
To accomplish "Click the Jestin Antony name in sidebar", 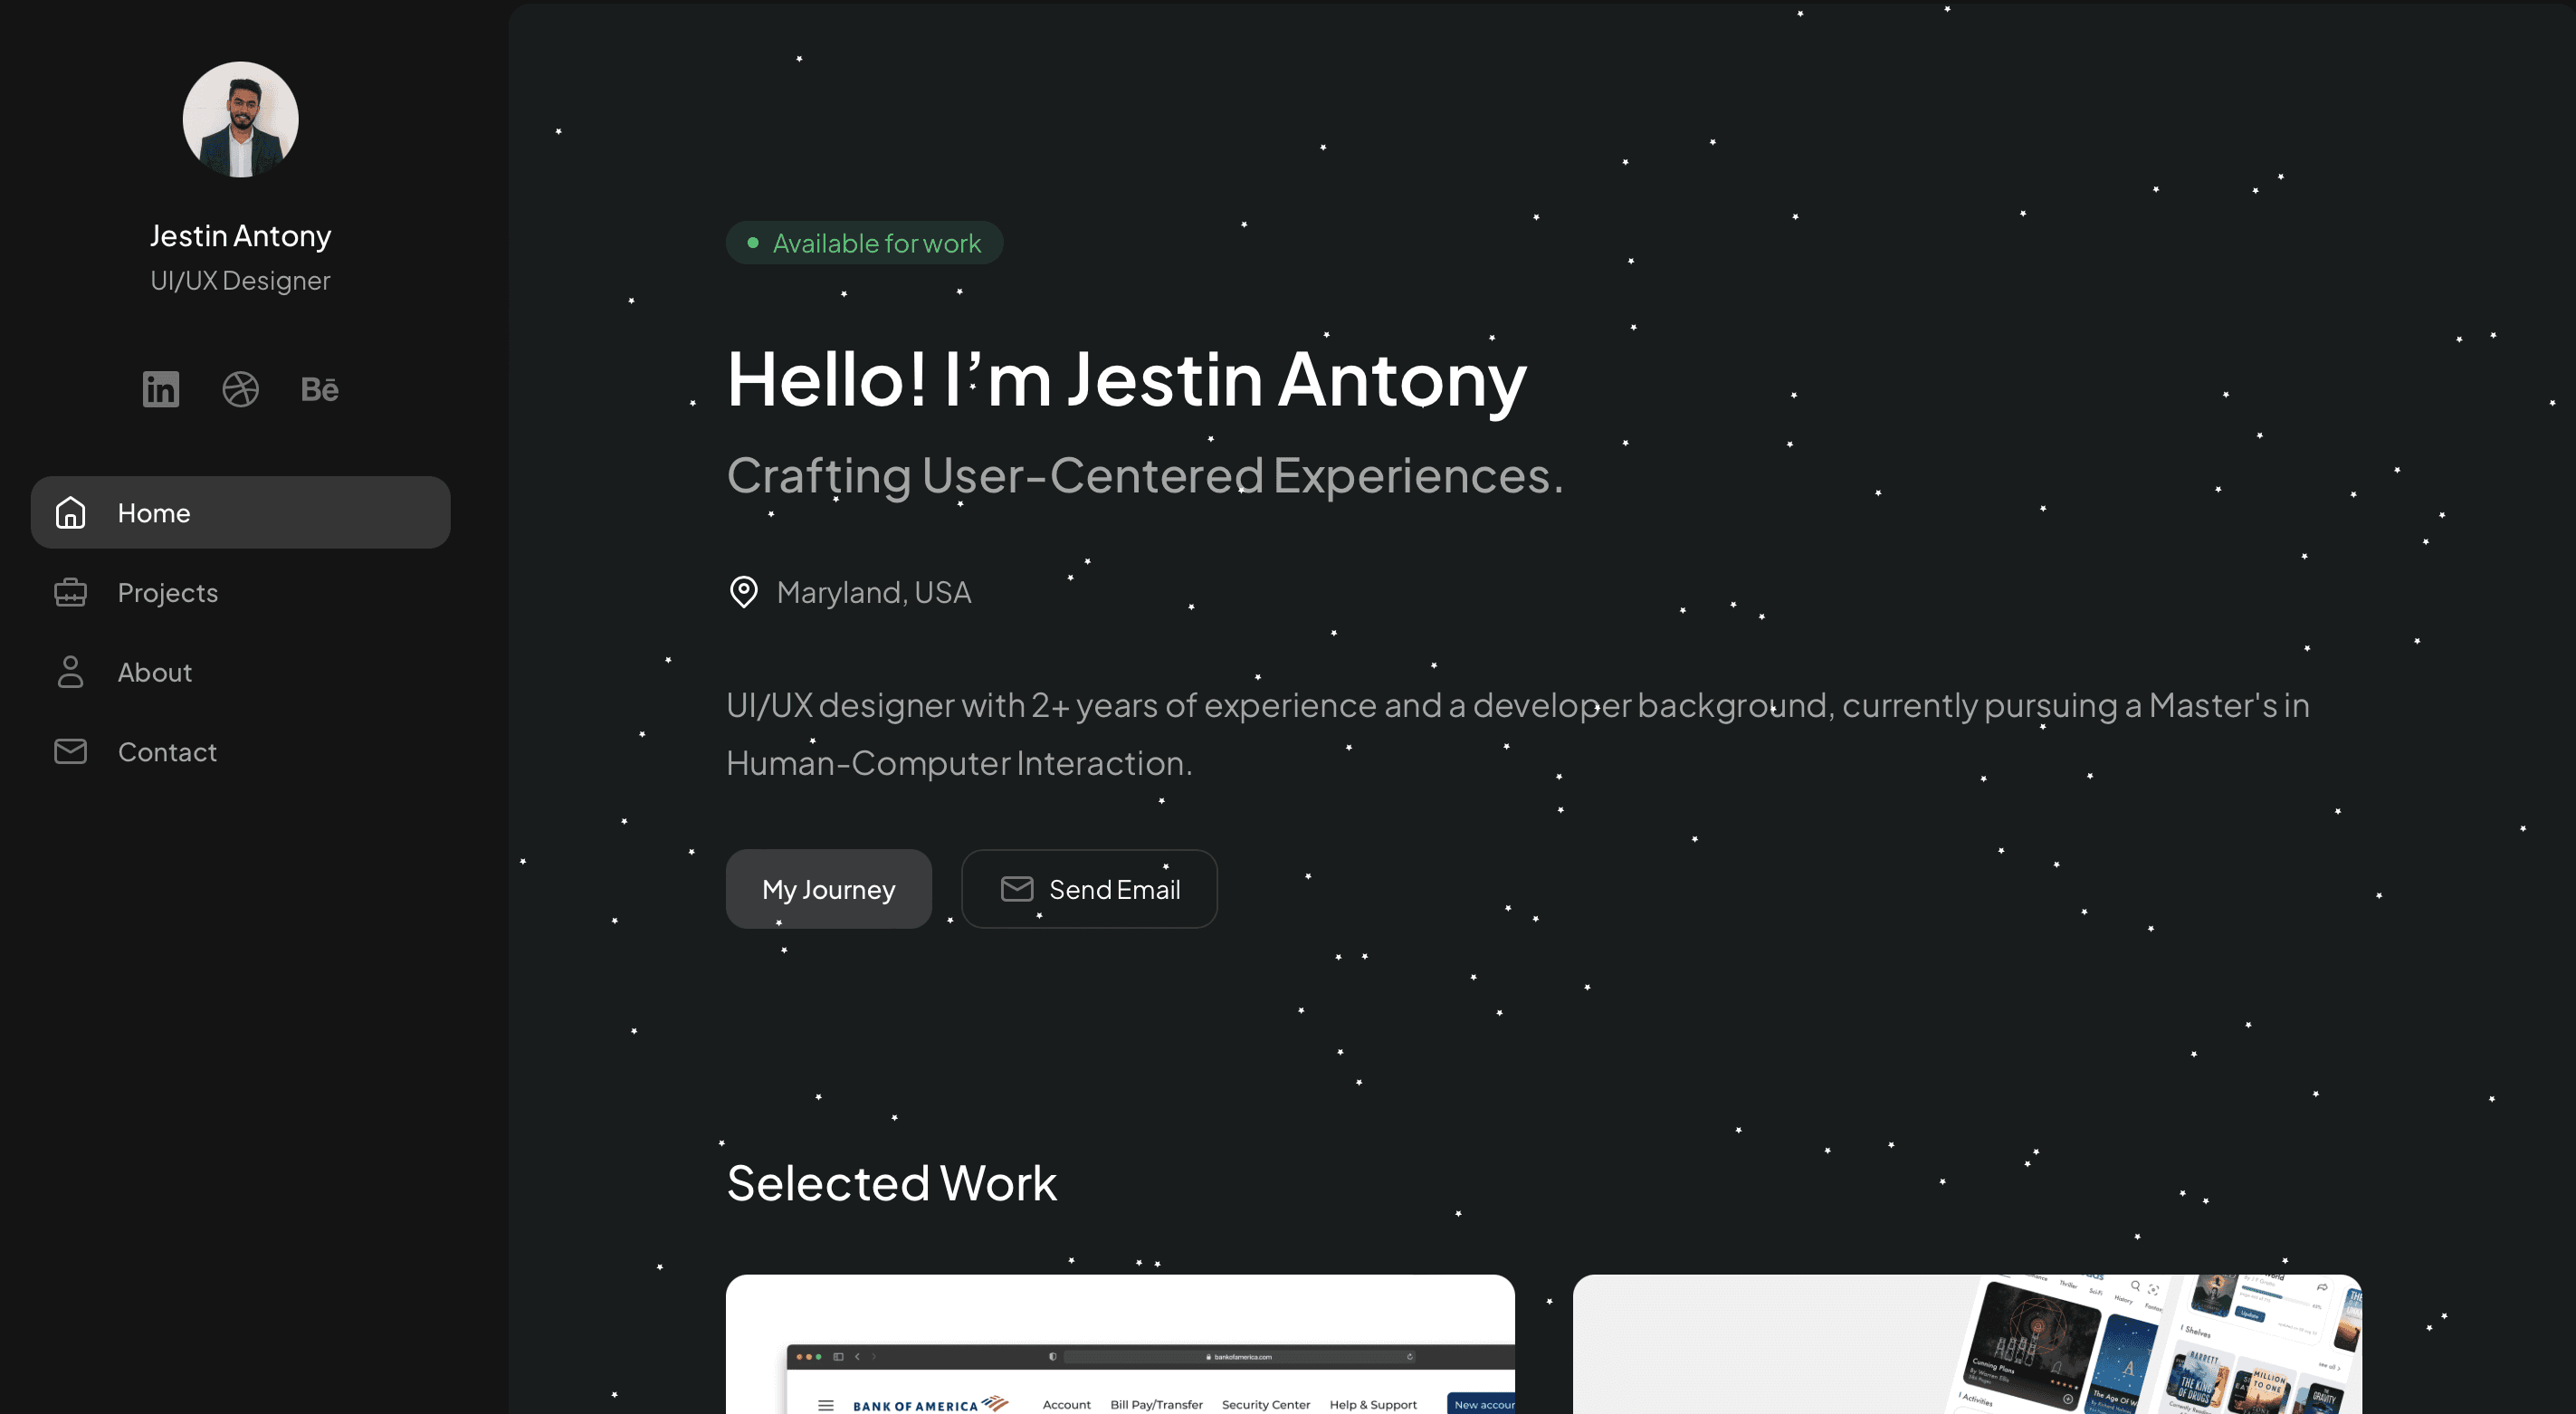I will [x=240, y=236].
